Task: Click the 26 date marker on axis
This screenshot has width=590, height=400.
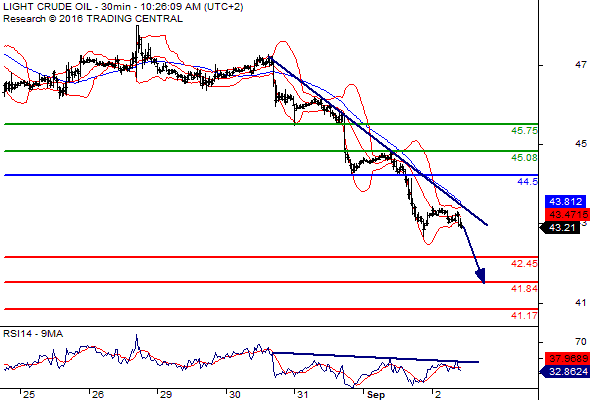Action: [98, 394]
